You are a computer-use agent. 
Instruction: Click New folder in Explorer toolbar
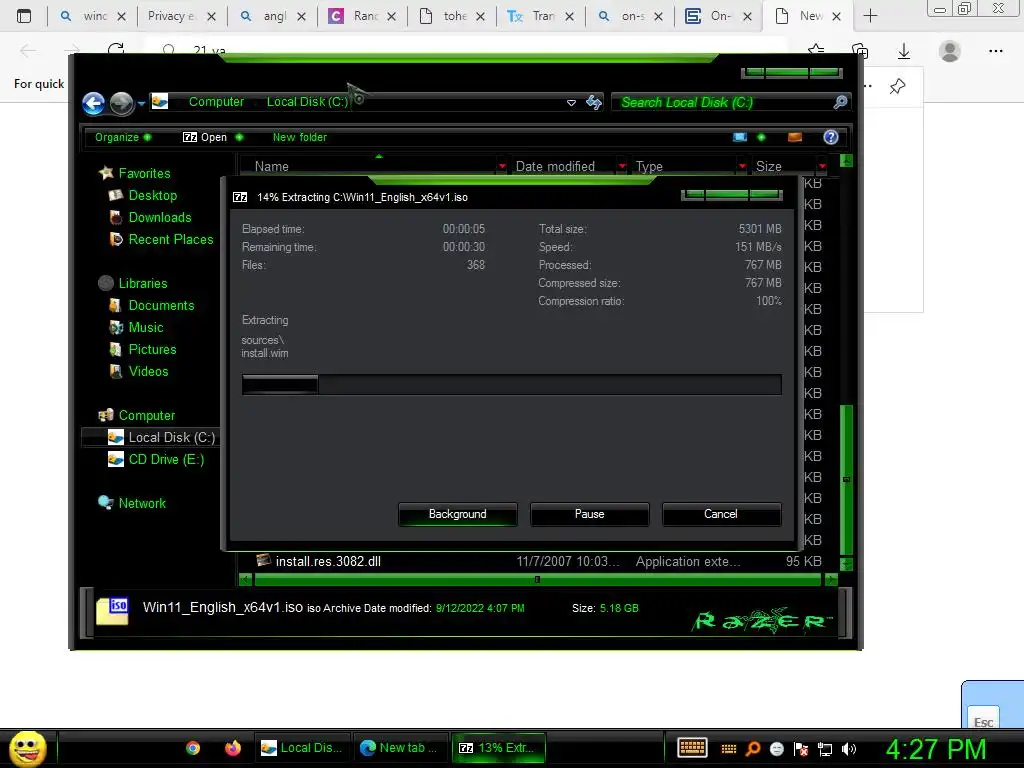[300, 137]
